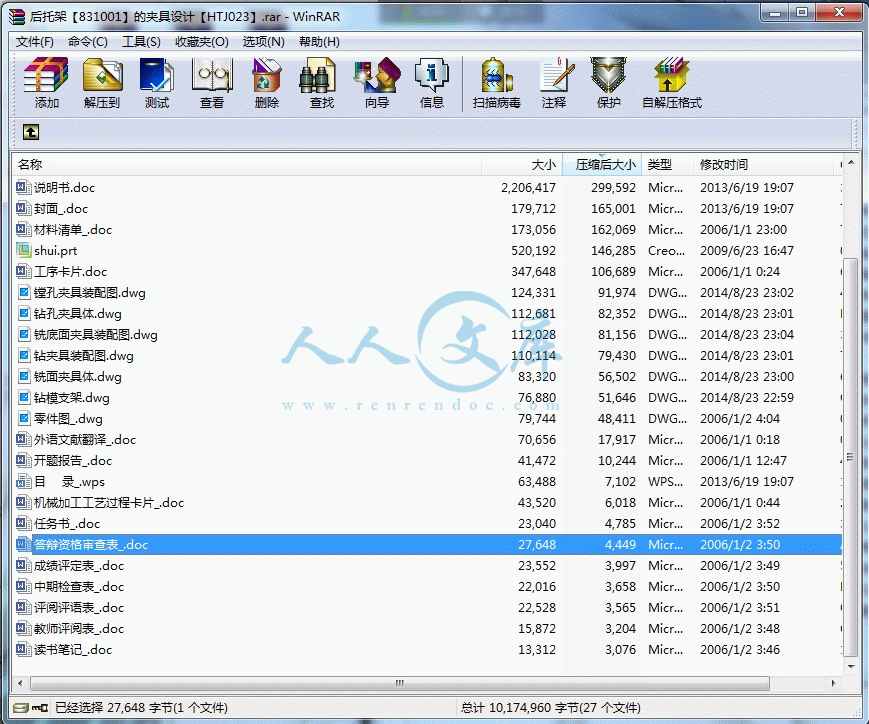
Task: Go up one folder level with arrow icon
Action: pyautogui.click(x=31, y=132)
